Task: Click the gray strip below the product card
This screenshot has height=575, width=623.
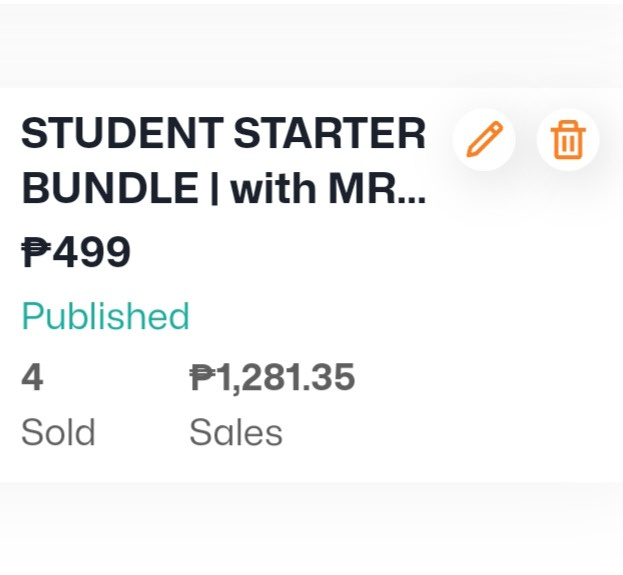Action: pyautogui.click(x=312, y=529)
